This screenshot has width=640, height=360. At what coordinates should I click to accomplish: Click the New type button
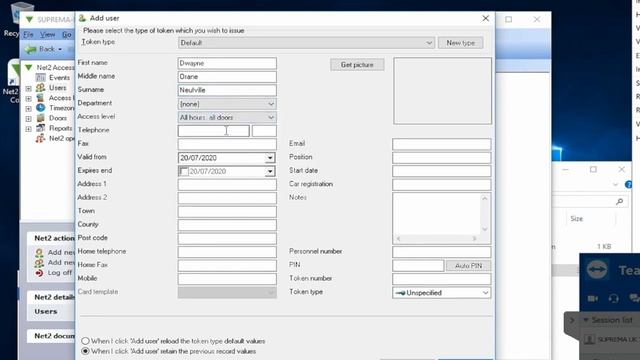tap(460, 43)
